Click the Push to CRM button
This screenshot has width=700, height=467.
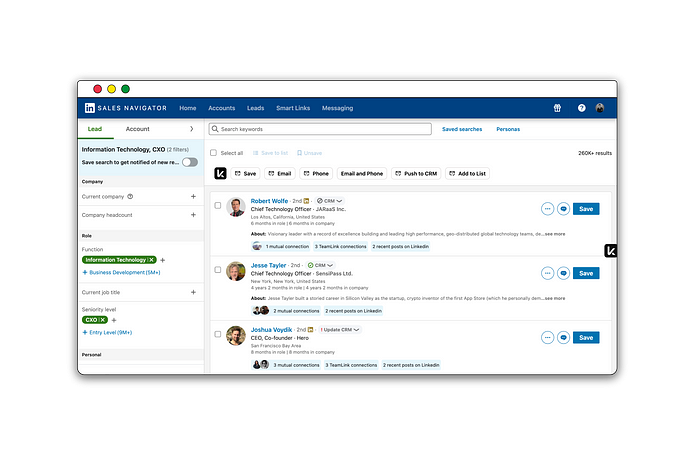[x=416, y=173]
